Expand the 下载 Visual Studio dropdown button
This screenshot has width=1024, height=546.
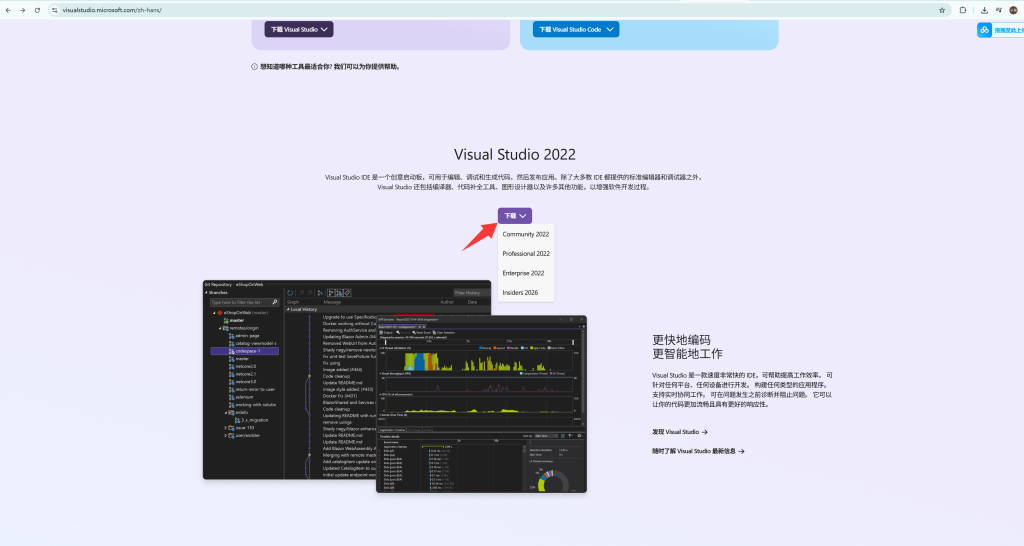(x=299, y=29)
